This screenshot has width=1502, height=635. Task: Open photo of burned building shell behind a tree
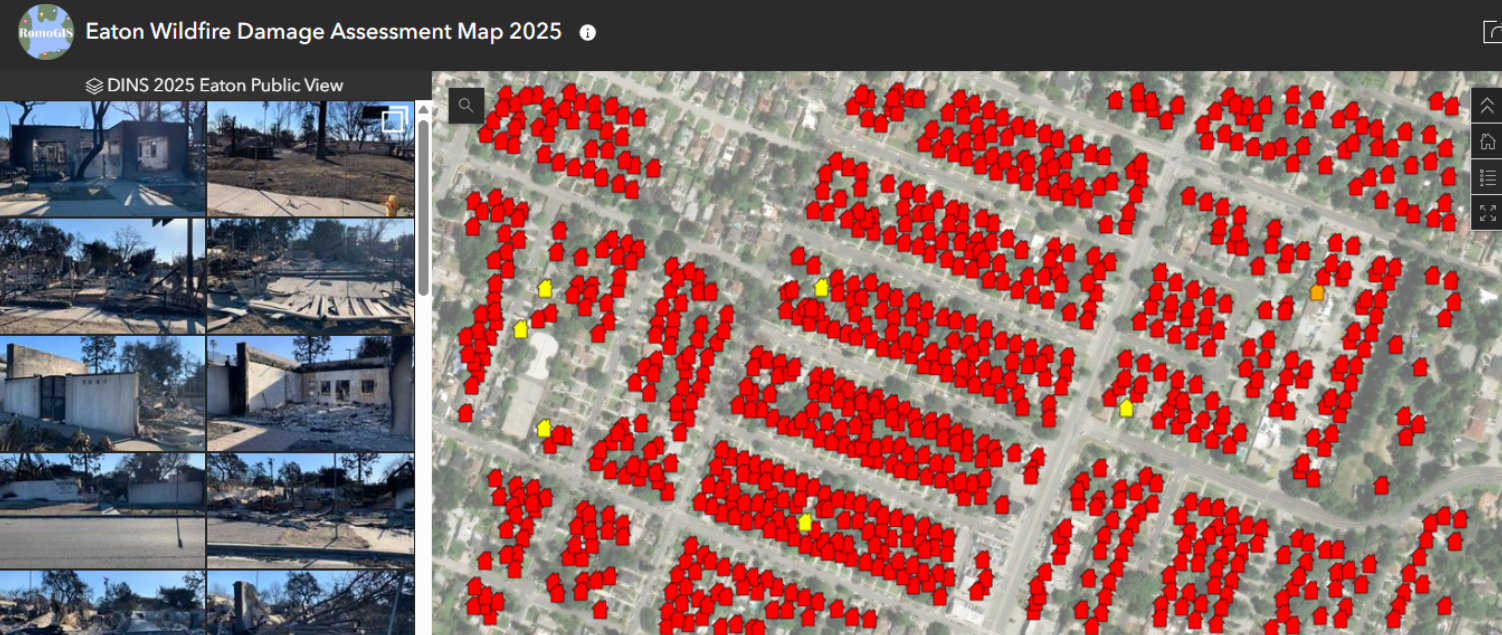tap(102, 158)
